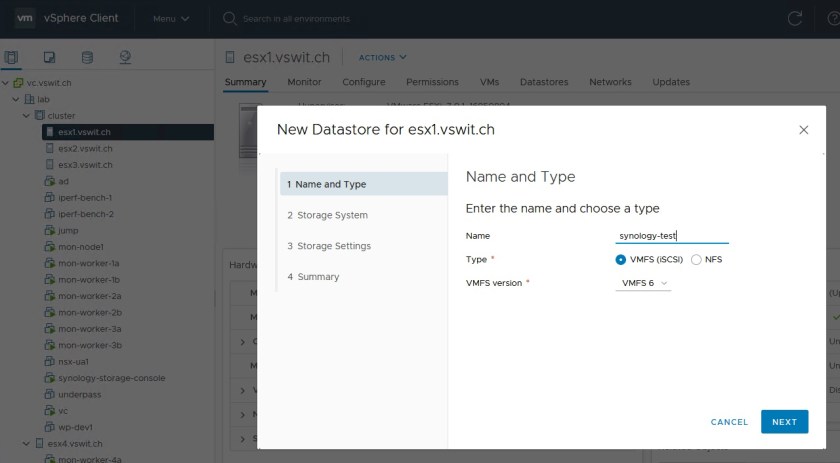
Task: Click the Hosts and Clusters inventory icon
Action: (12, 57)
